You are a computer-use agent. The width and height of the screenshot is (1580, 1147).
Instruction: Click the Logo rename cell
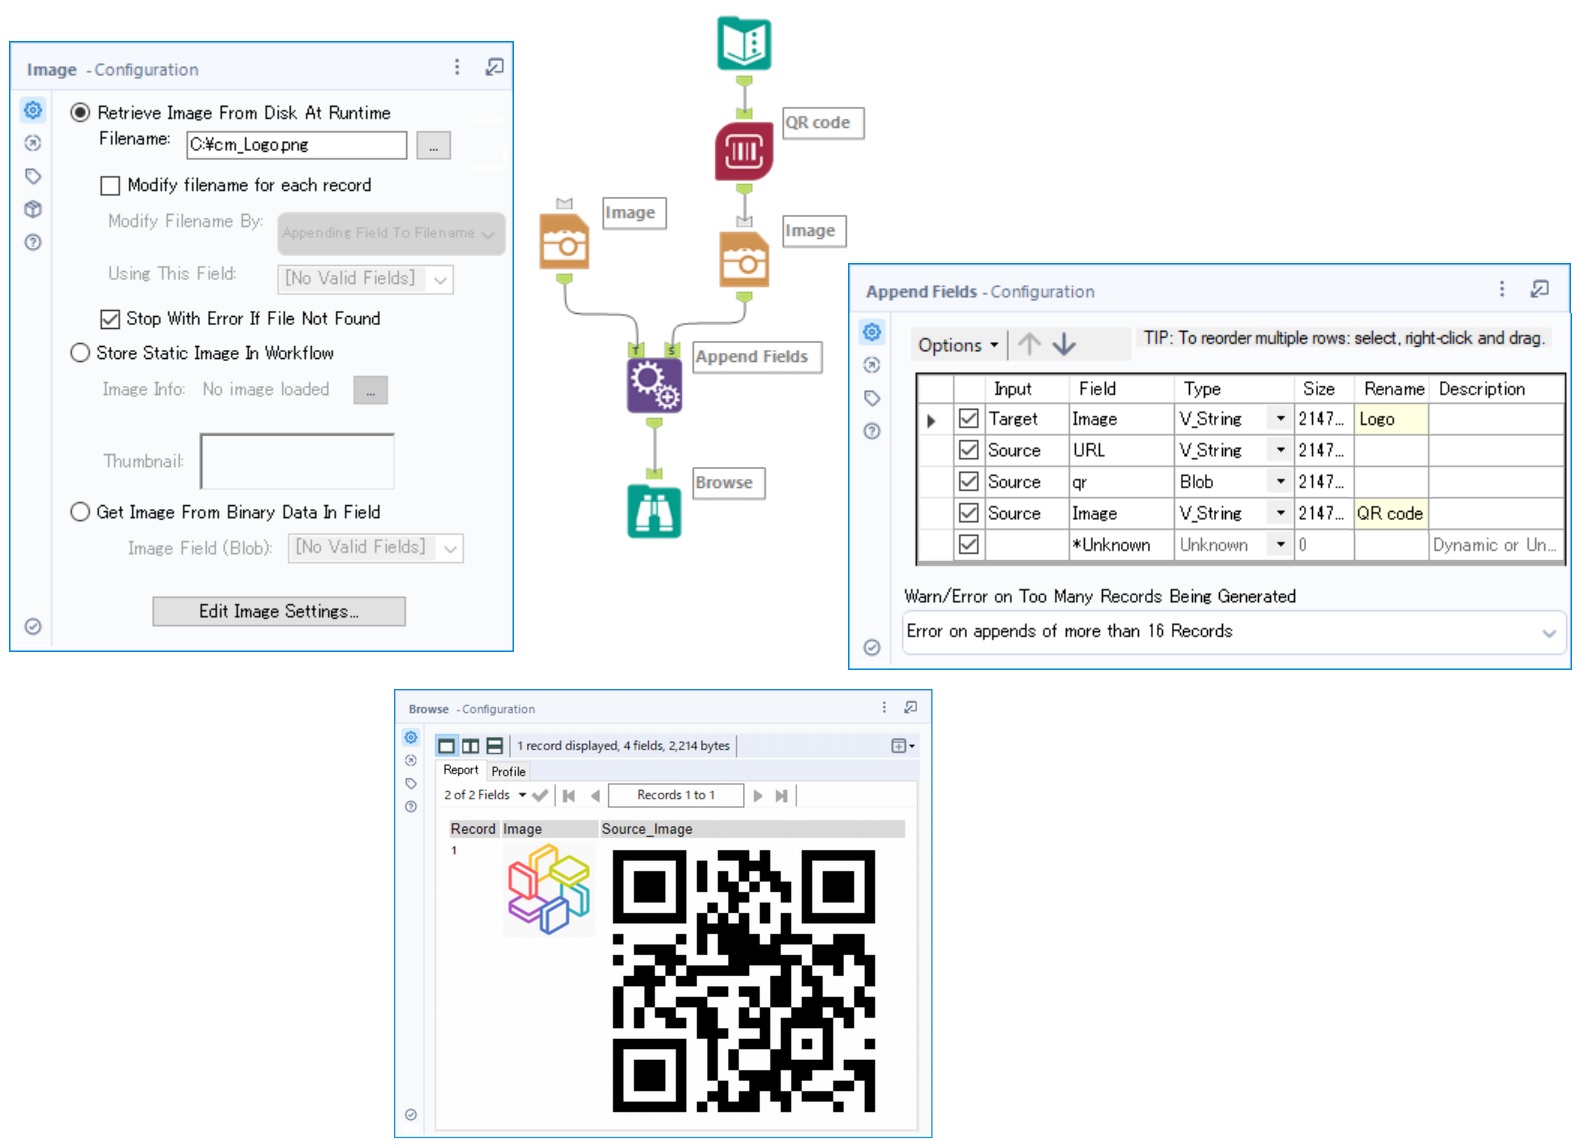pyautogui.click(x=1391, y=419)
